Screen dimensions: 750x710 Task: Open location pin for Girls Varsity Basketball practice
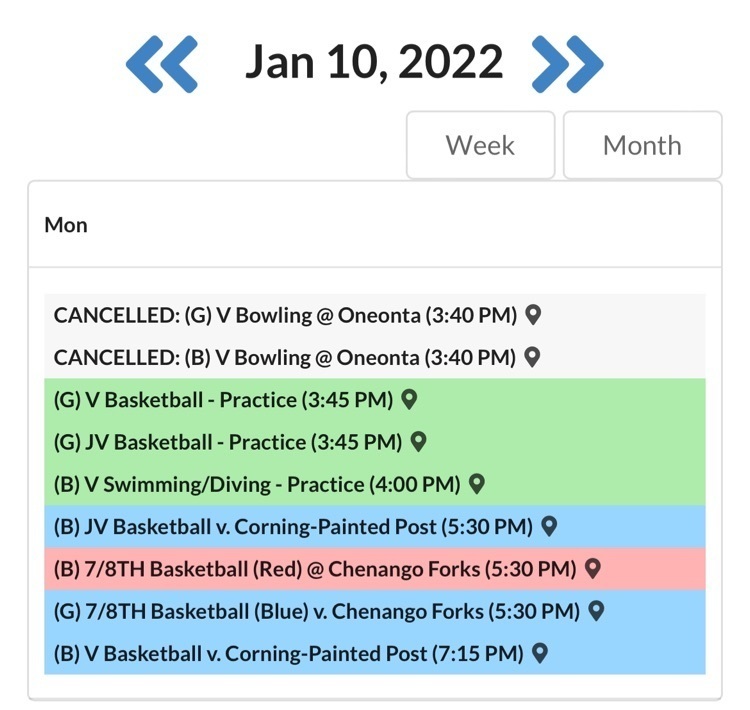(x=408, y=400)
